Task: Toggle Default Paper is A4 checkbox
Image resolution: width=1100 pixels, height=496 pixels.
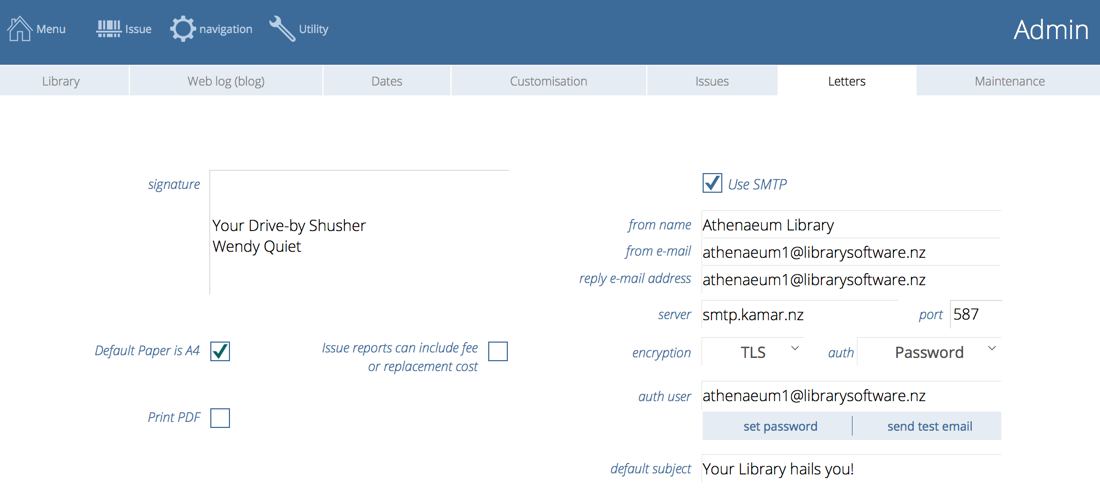Action: pyautogui.click(x=220, y=351)
